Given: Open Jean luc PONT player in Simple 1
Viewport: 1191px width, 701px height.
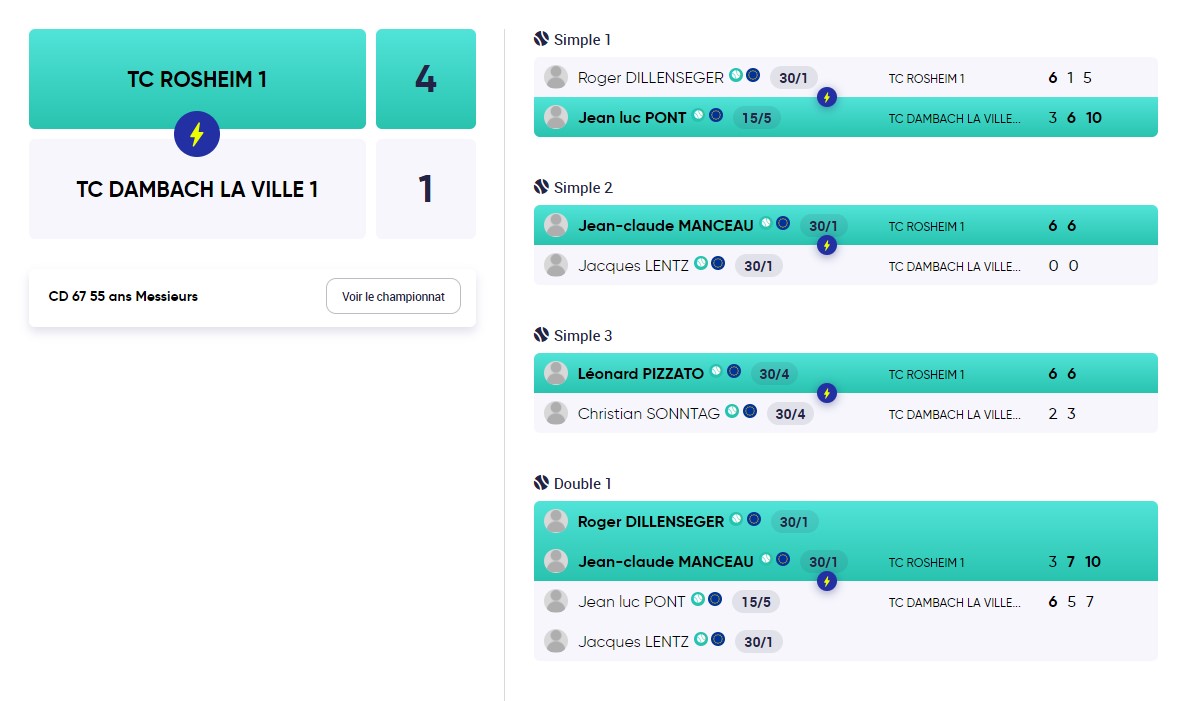Looking at the screenshot, I should click(x=632, y=118).
